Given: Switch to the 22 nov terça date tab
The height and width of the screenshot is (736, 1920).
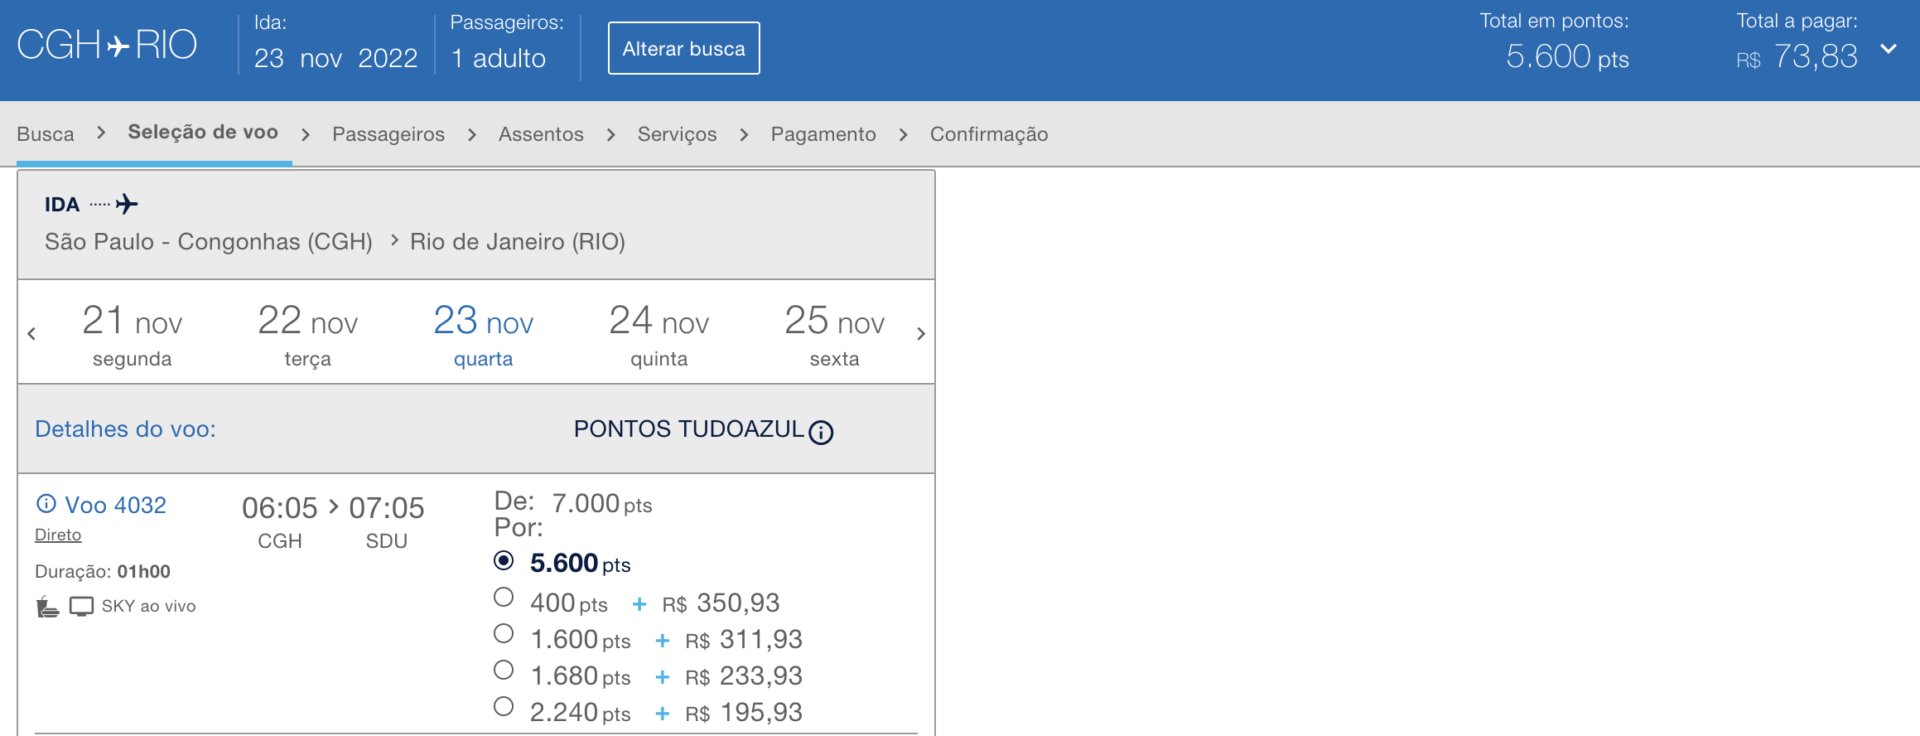Looking at the screenshot, I should pos(307,334).
